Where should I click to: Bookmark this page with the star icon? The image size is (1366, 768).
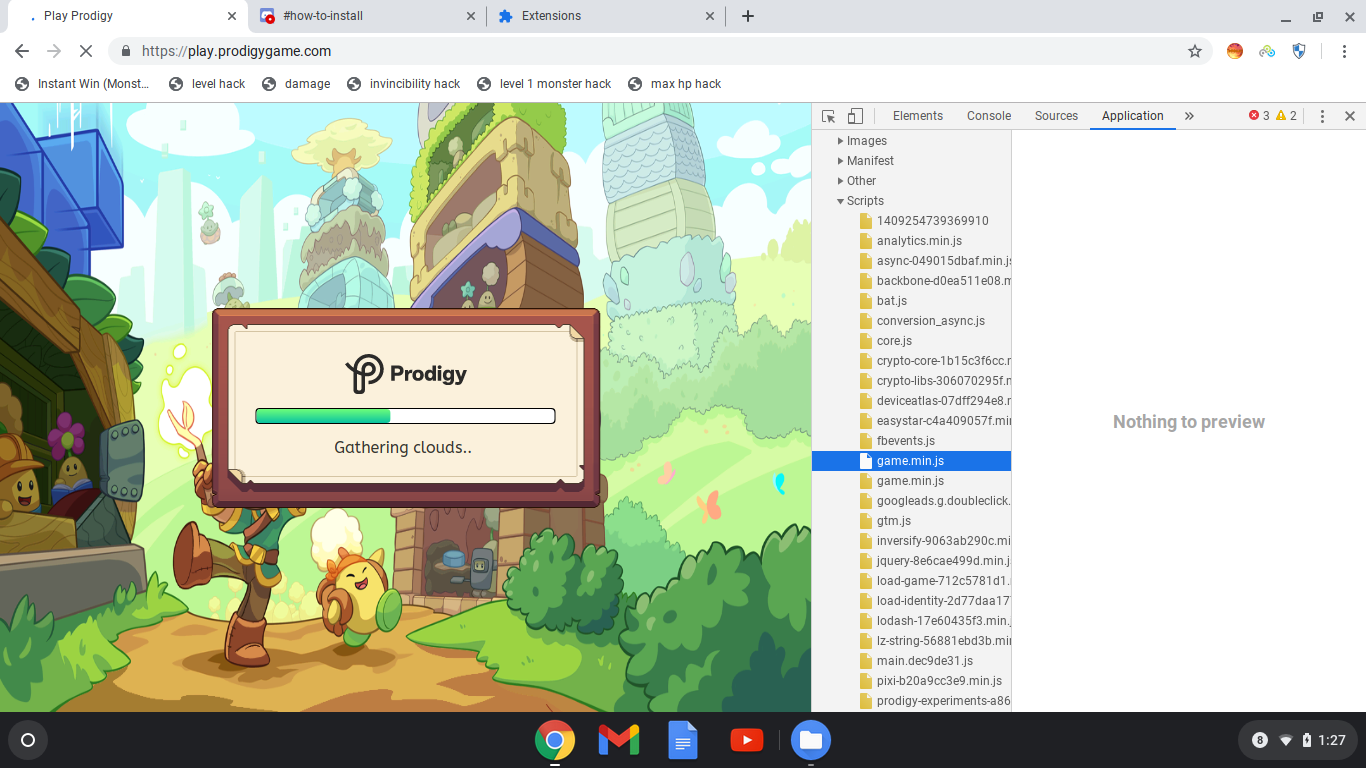[x=1195, y=51]
